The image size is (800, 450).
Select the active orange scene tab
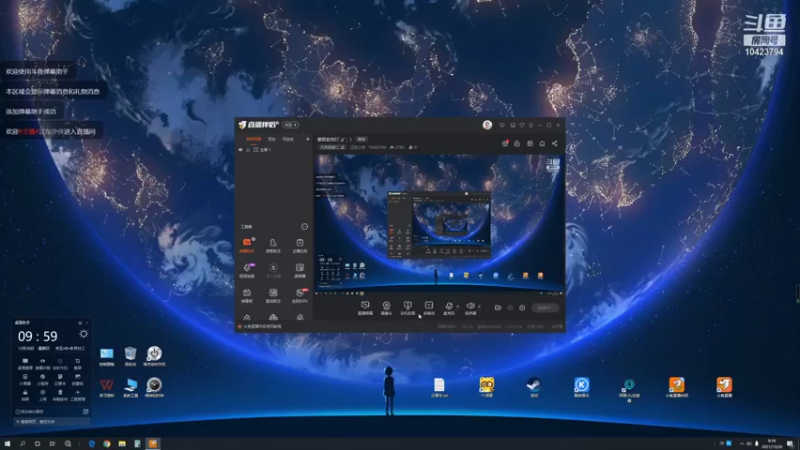[254, 139]
